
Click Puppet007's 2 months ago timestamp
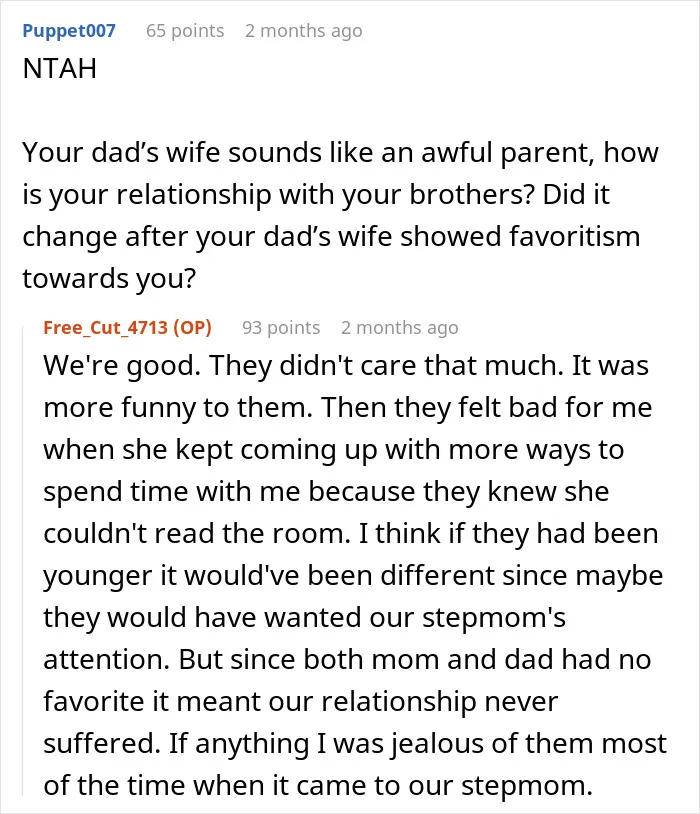(x=304, y=31)
